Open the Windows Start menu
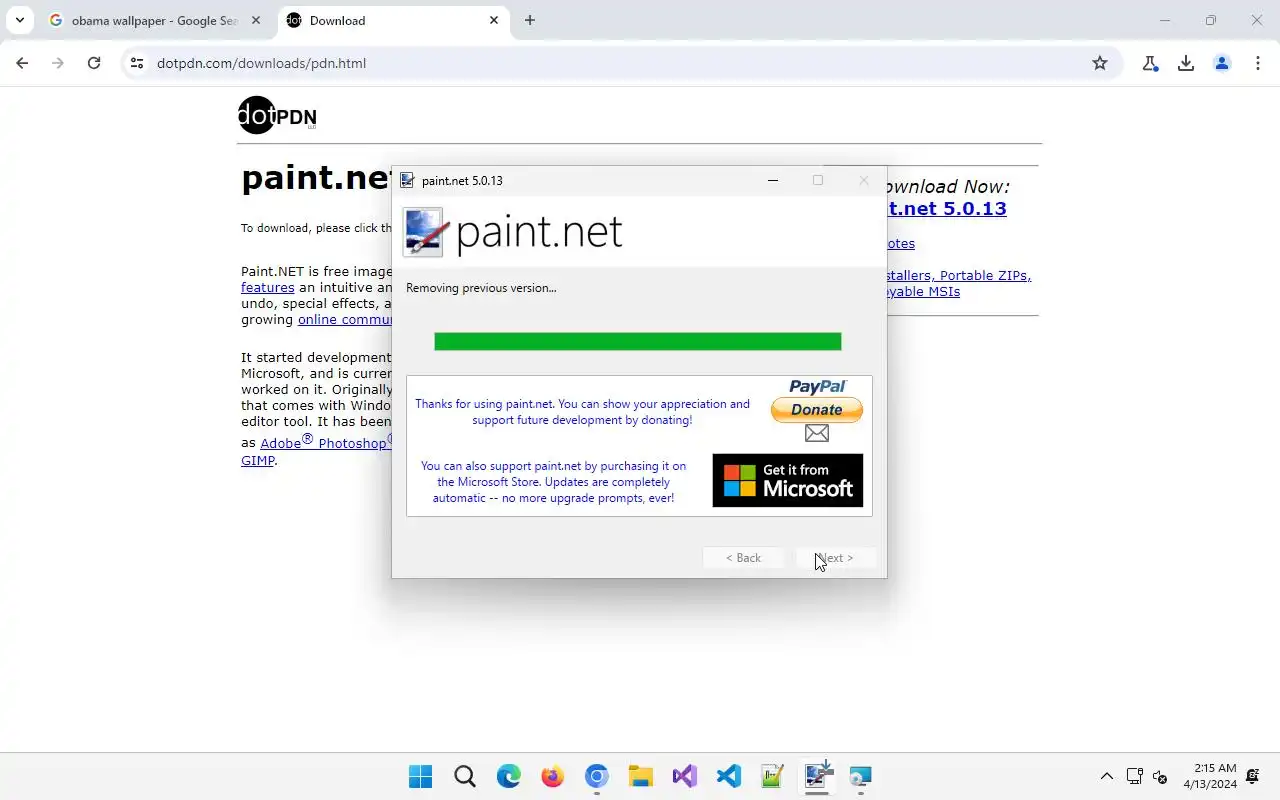Image resolution: width=1280 pixels, height=800 pixels. pyautogui.click(x=421, y=776)
